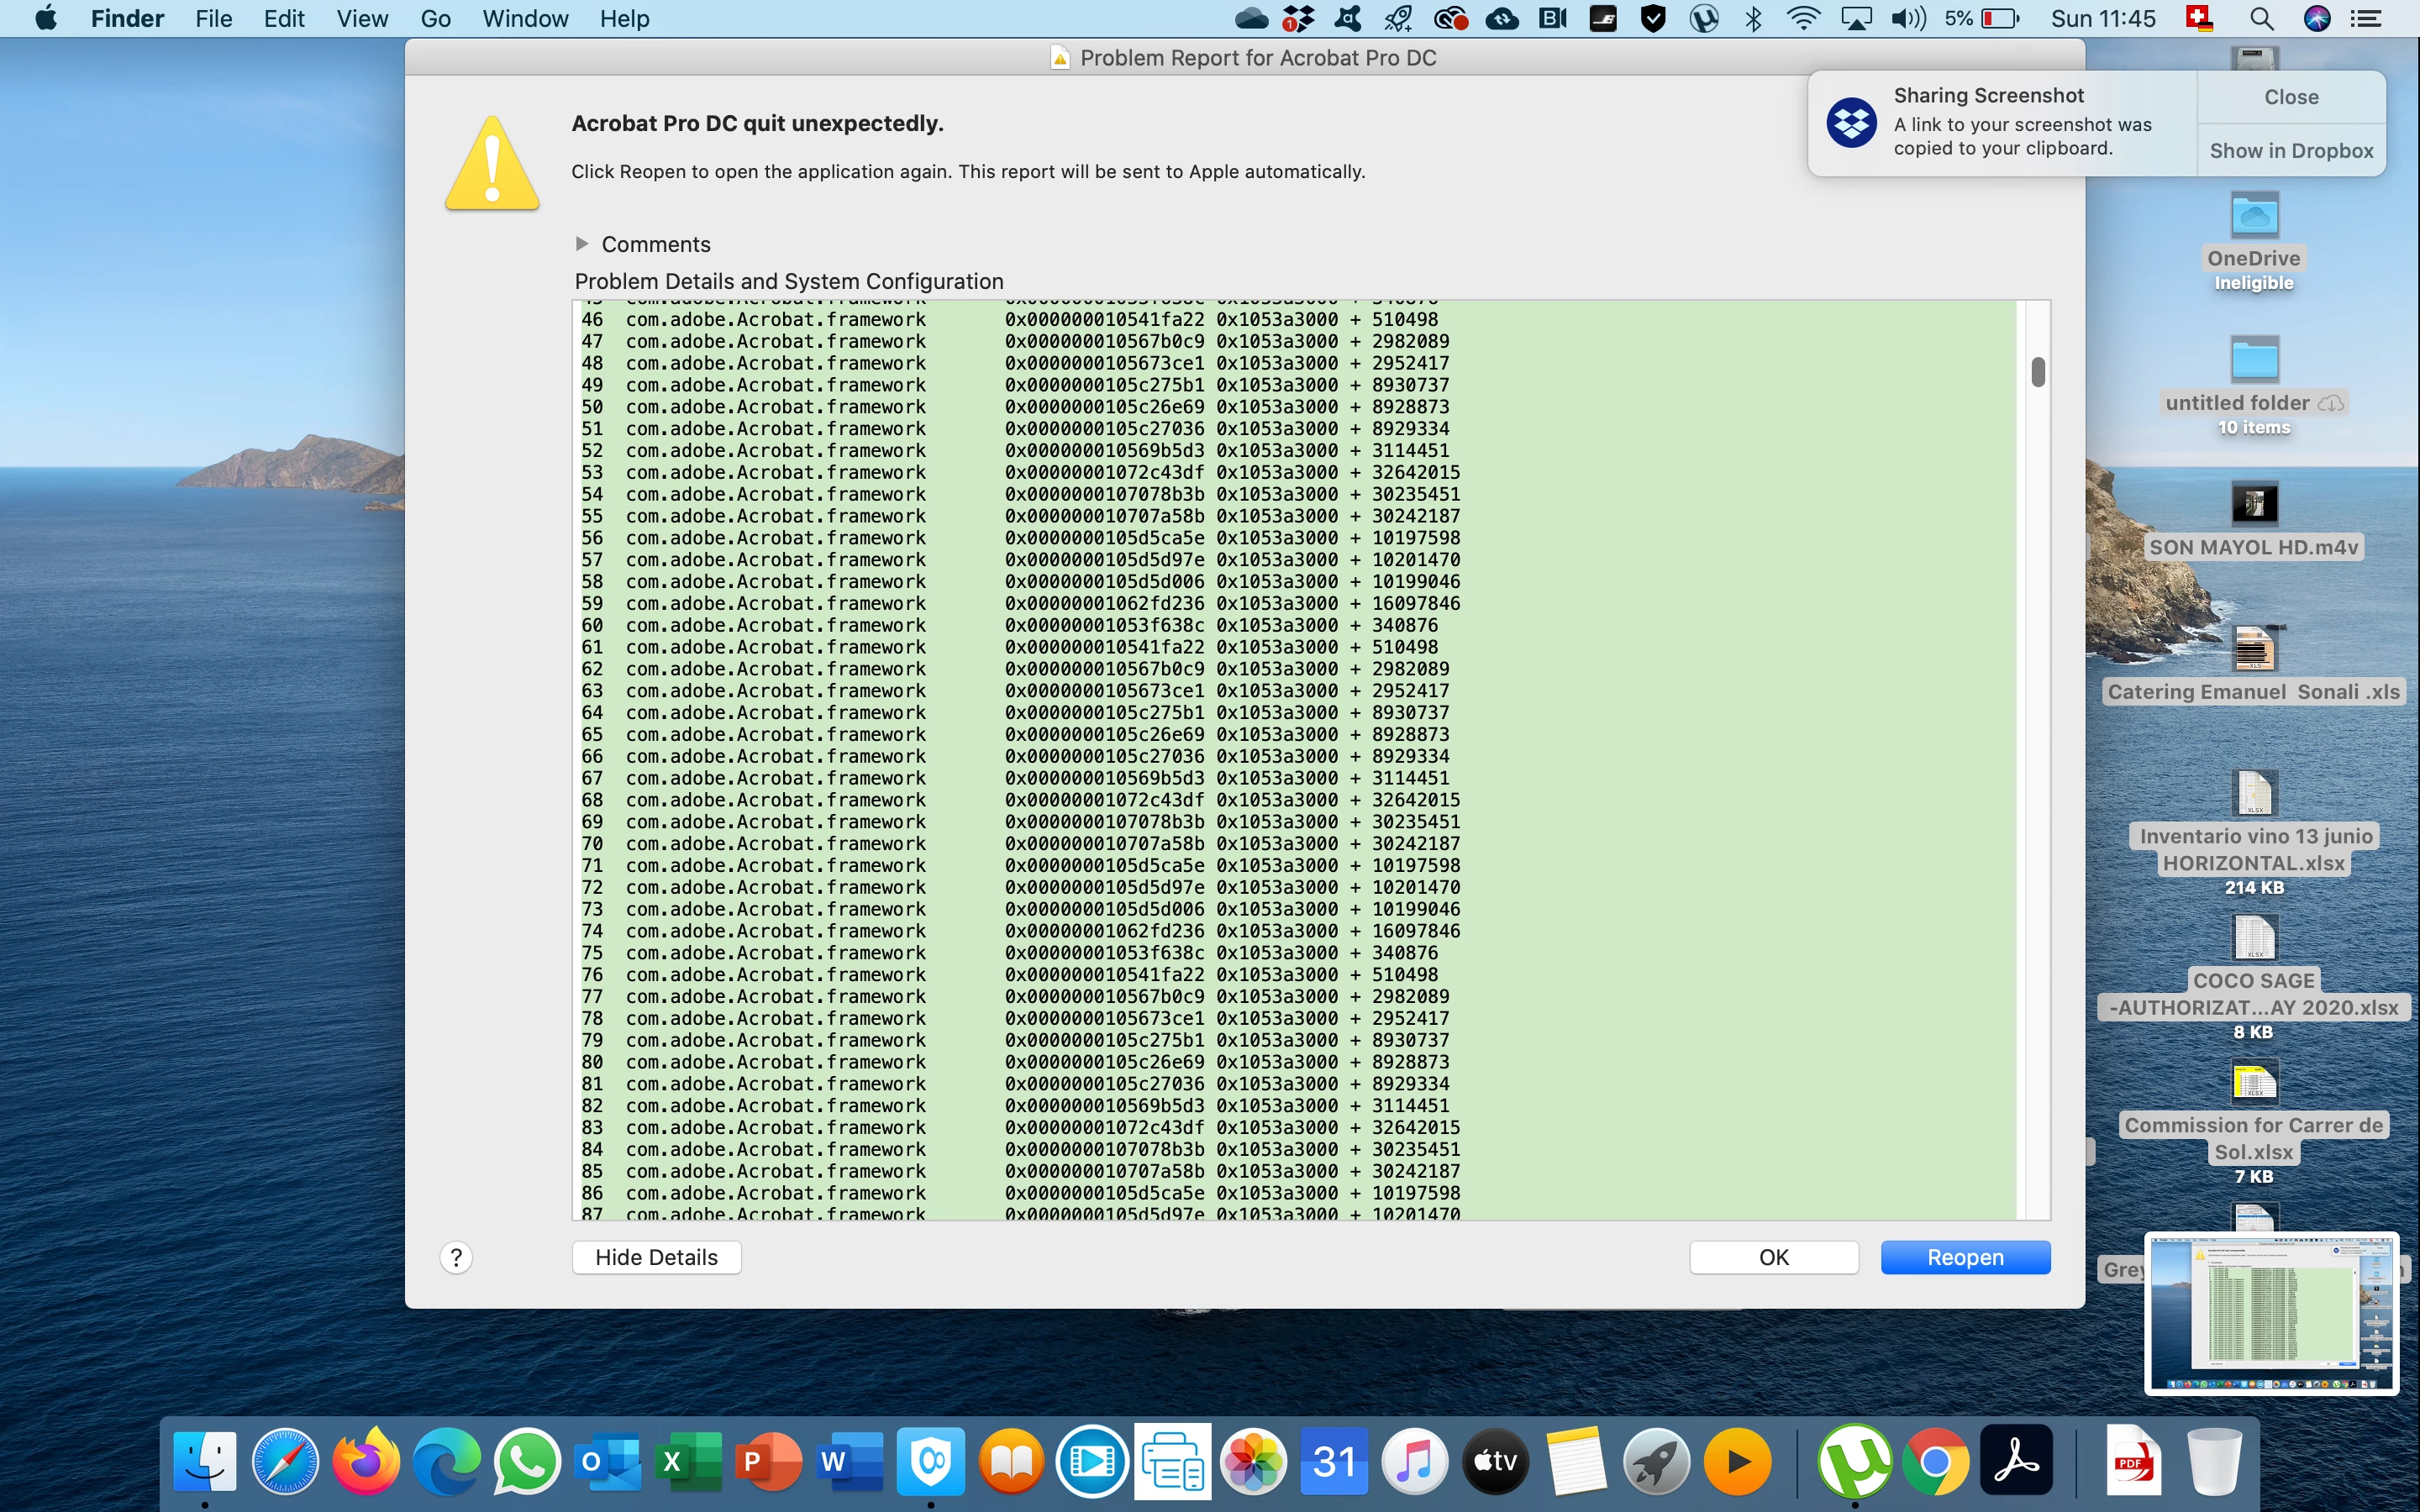Select Catering Emanuel Sonali .xls file

(2254, 665)
